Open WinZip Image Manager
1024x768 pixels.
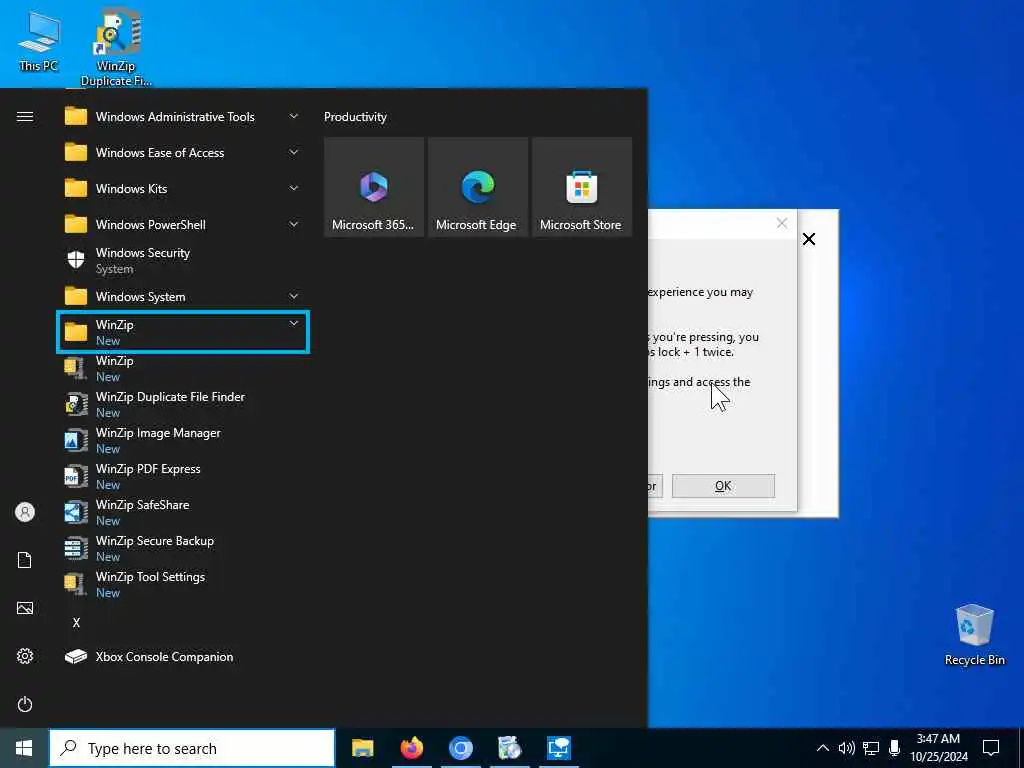[183, 440]
